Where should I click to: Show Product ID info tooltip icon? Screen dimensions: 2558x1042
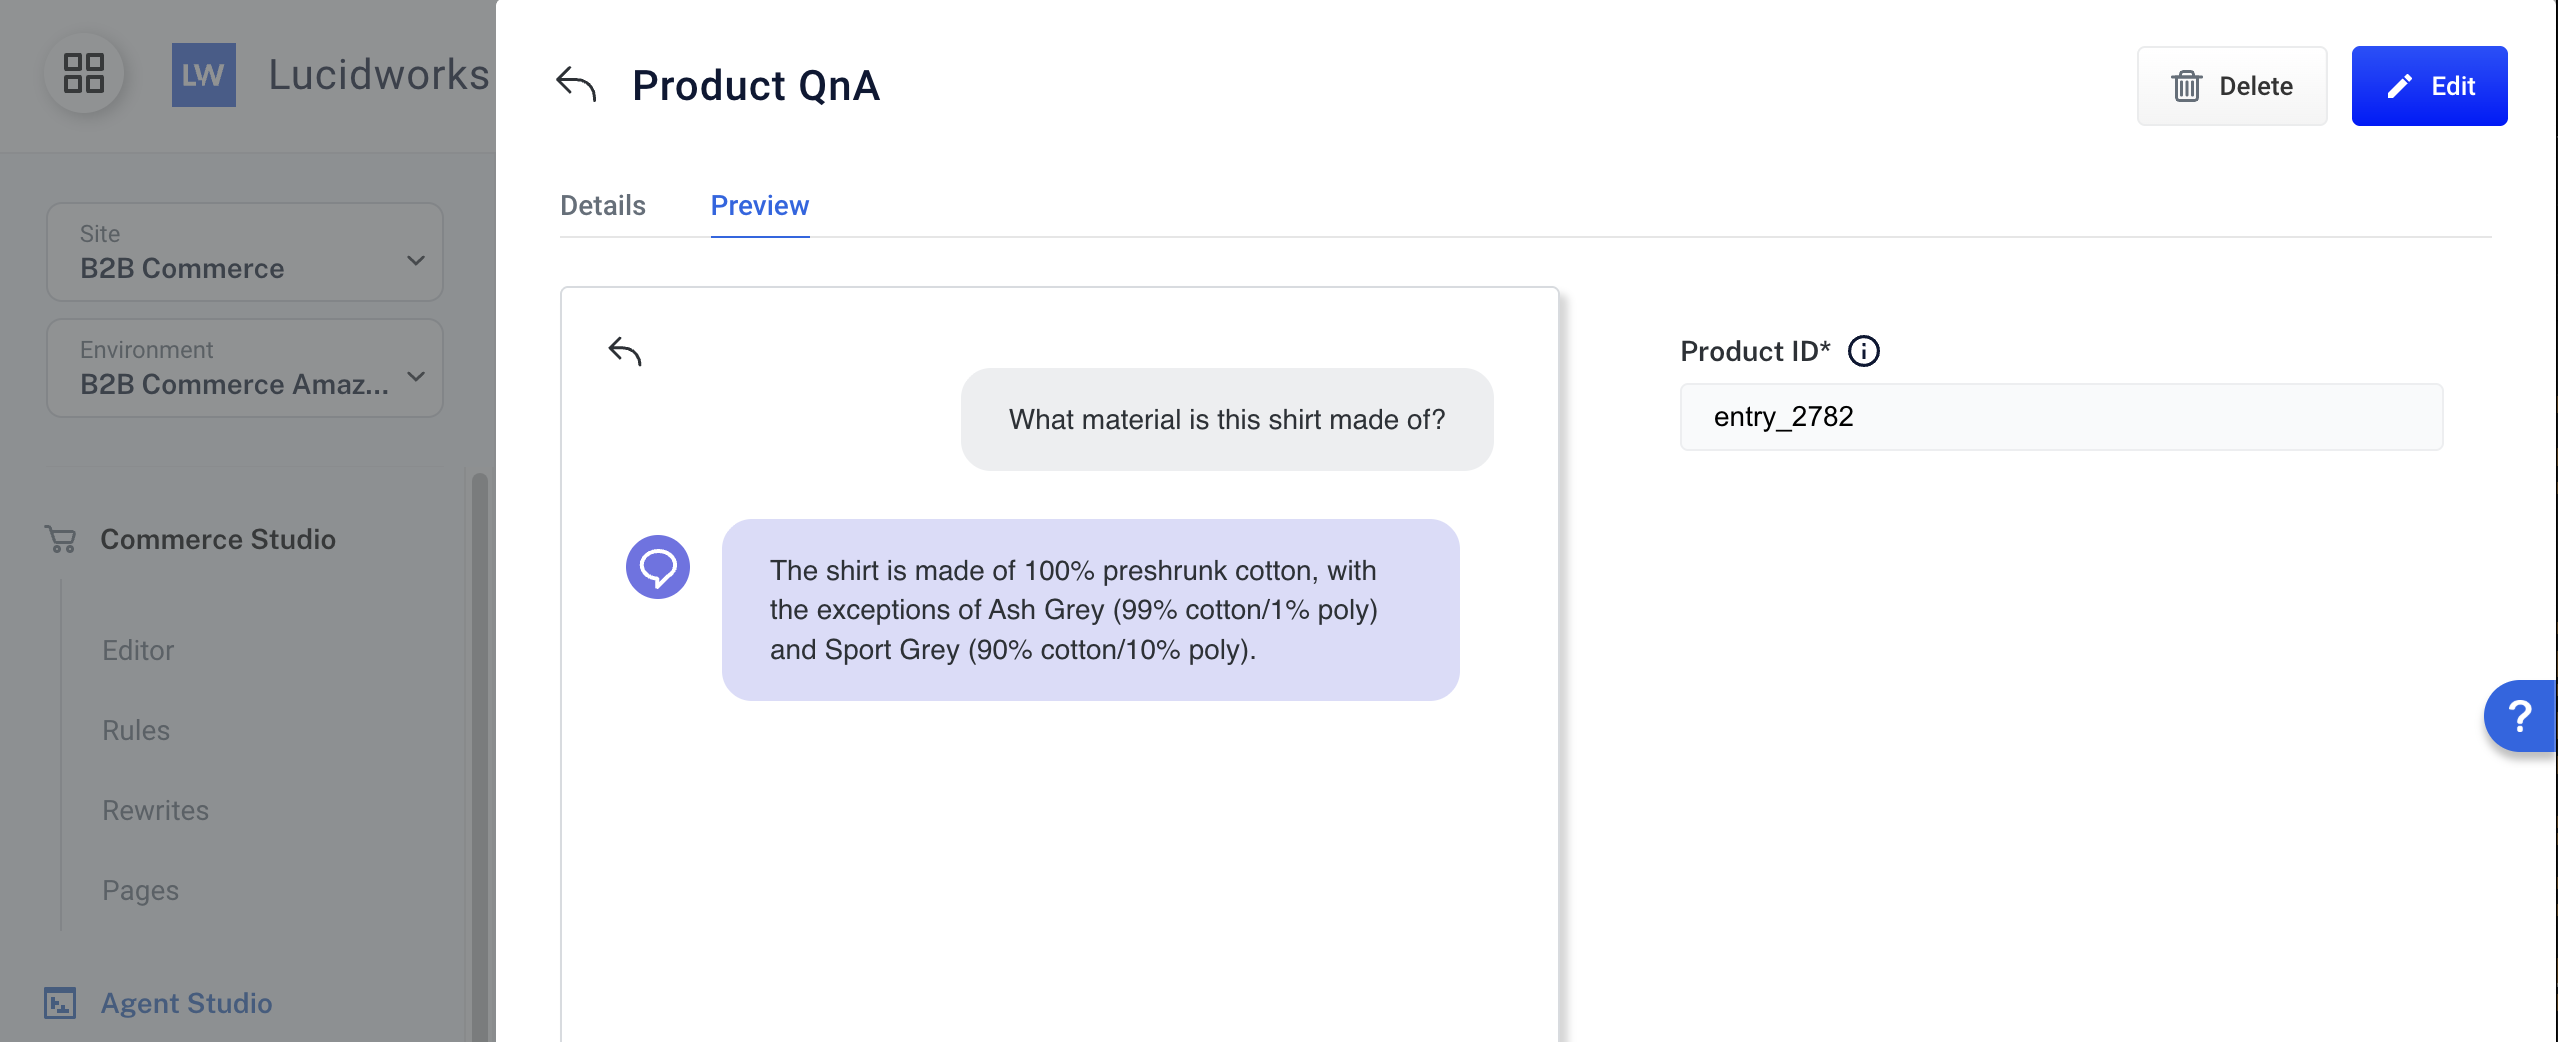point(1863,351)
